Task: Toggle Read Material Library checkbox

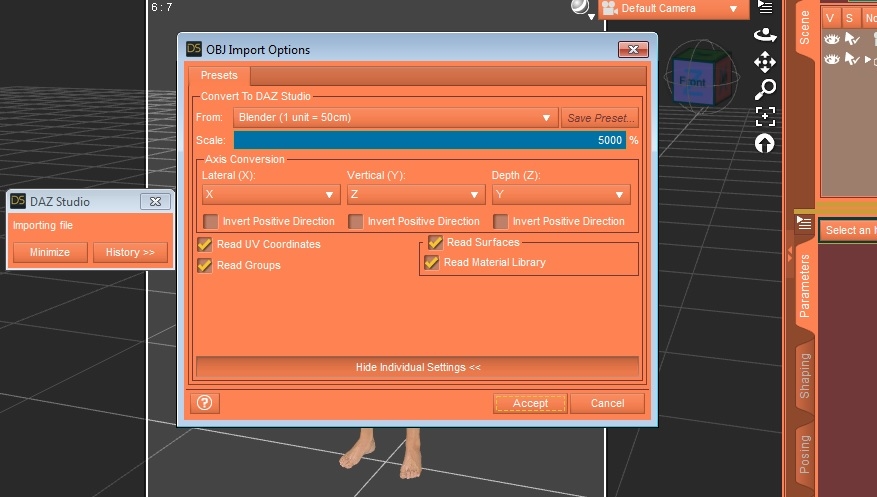Action: [432, 262]
